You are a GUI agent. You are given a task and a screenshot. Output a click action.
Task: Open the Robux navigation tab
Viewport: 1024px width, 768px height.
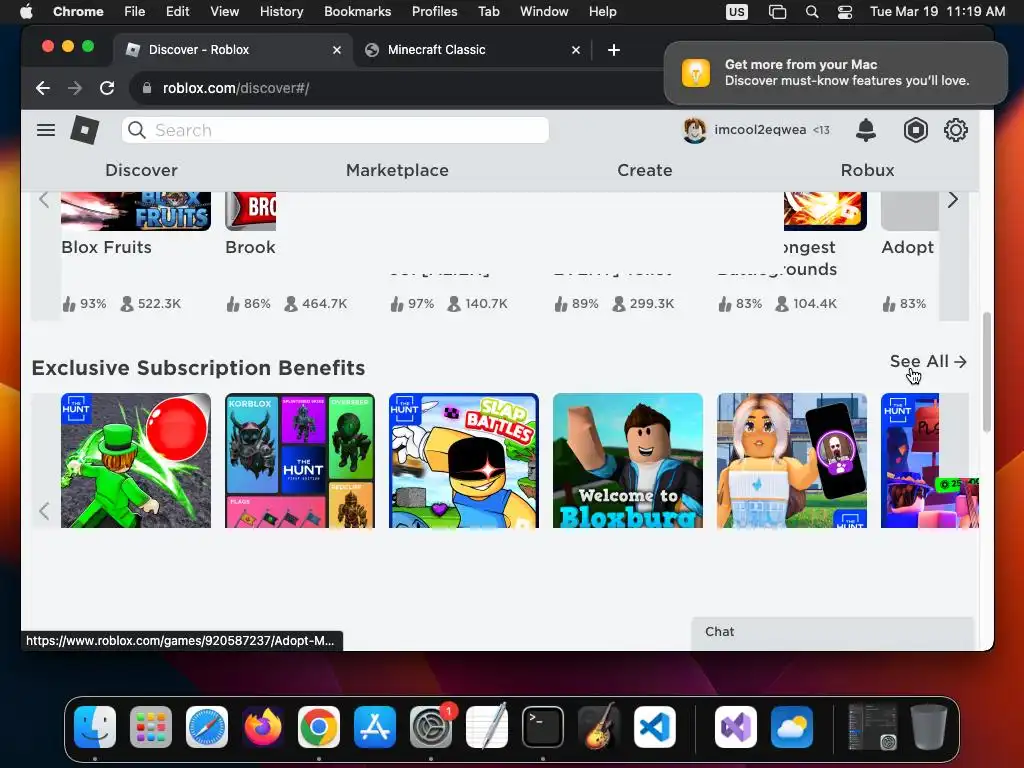867,170
